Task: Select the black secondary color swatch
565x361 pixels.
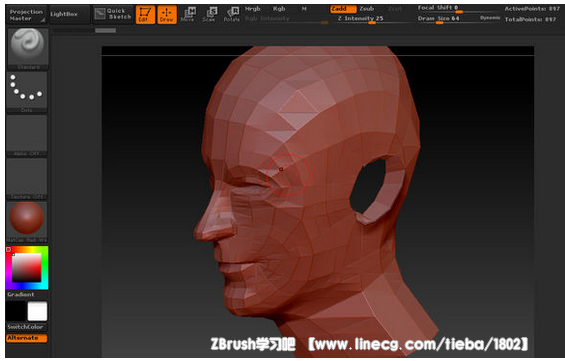Action: point(16,311)
